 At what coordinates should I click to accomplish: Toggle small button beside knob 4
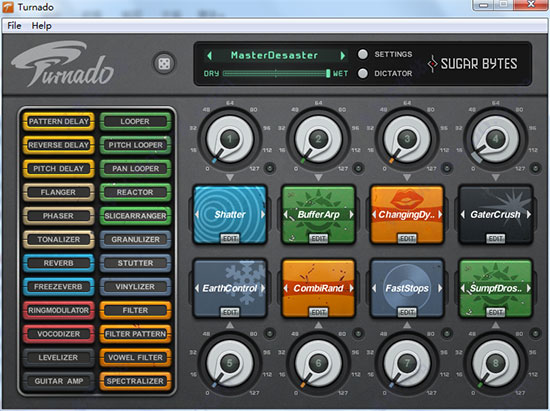click(x=535, y=168)
